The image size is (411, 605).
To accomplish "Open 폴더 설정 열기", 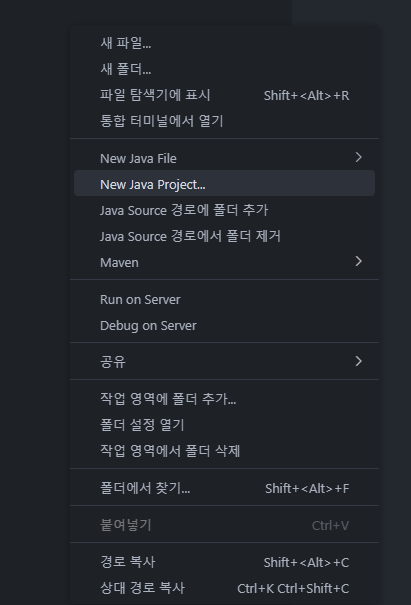I will pos(224,425).
